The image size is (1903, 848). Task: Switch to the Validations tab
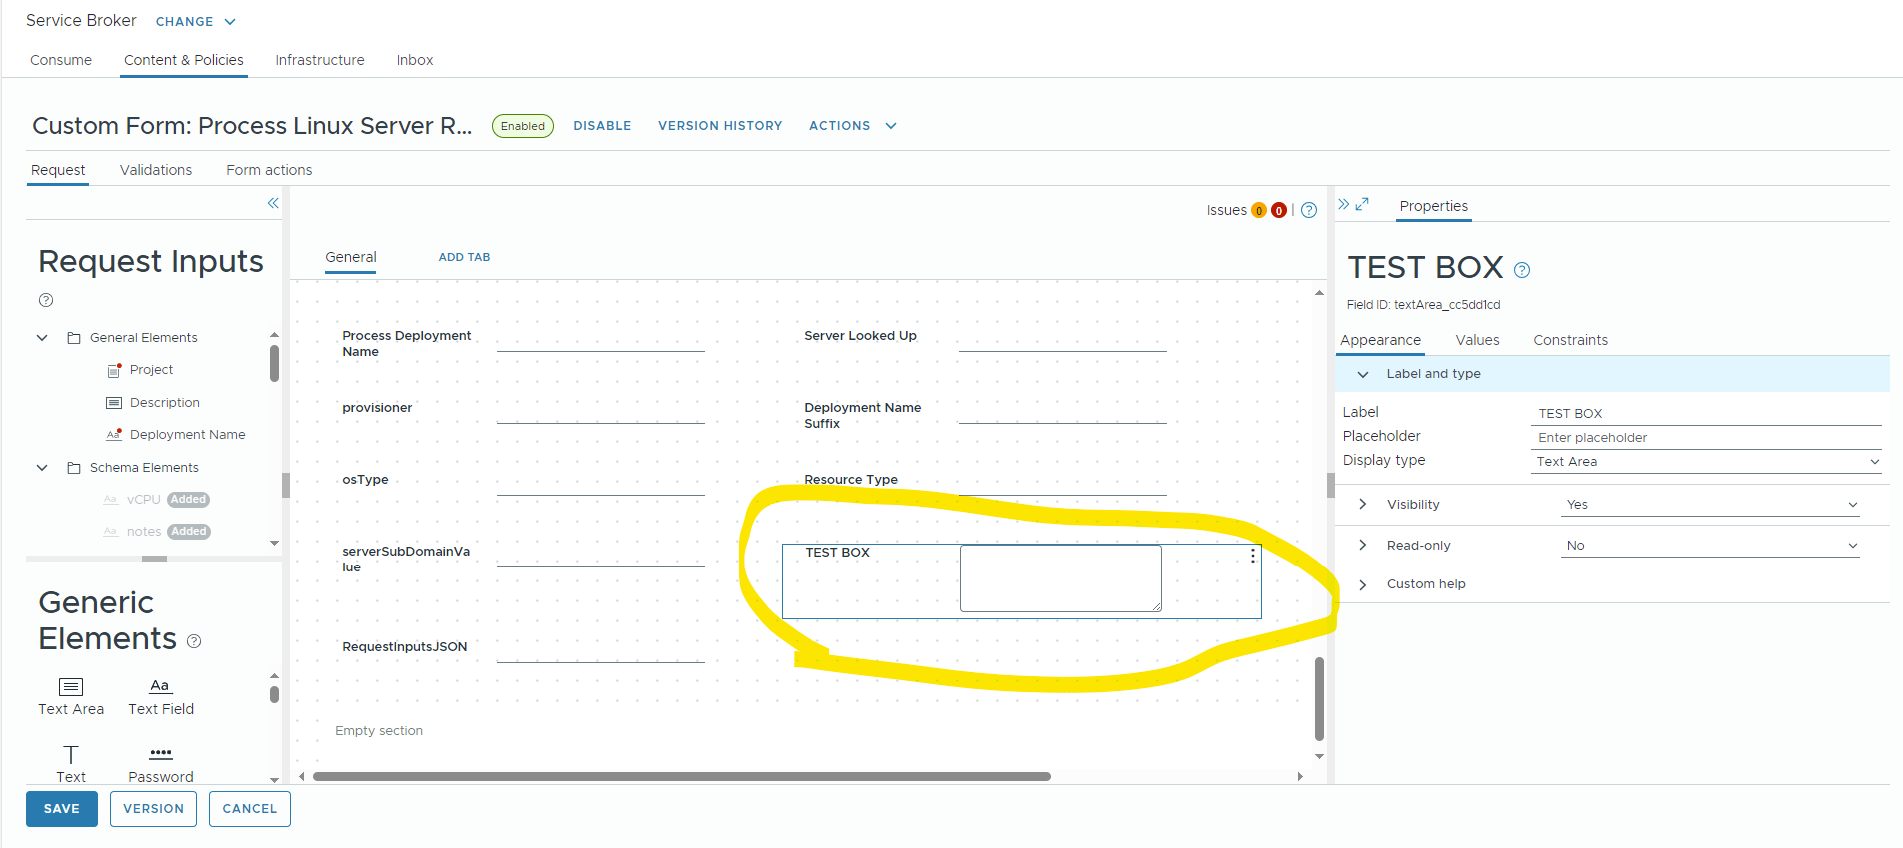pos(156,170)
